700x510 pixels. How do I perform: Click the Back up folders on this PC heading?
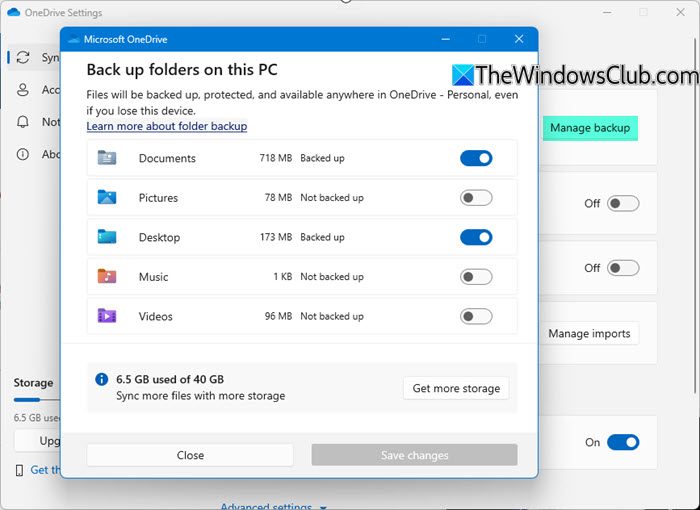coord(182,70)
